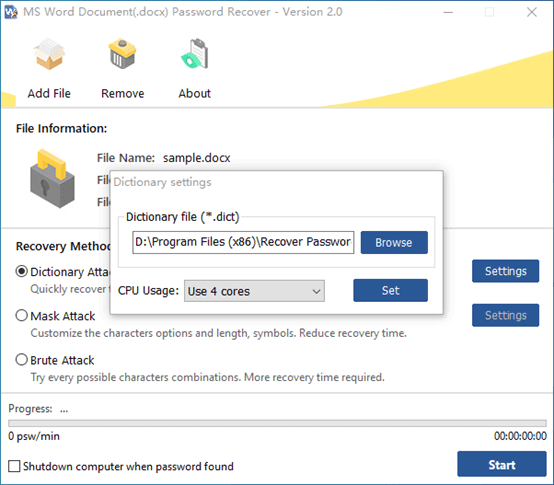Click the recovery progress bar

[277, 423]
